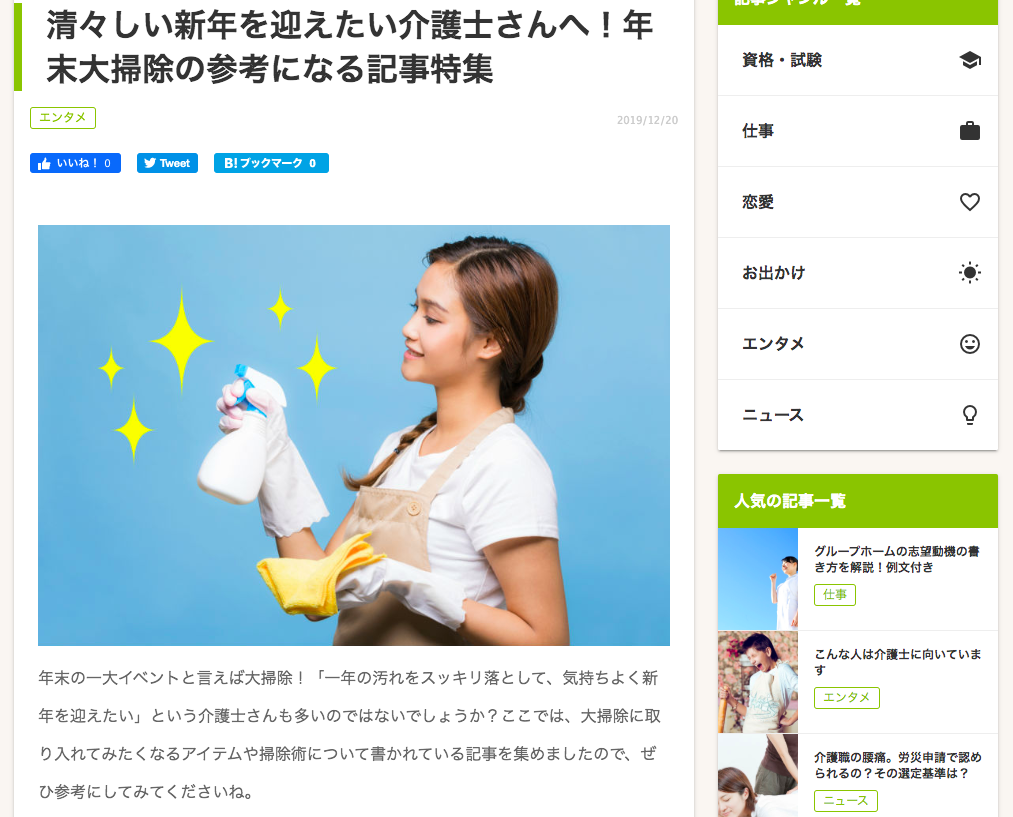1013x817 pixels.
Task: Open the こんな人は介護士に向いています article
Action: coord(897,662)
